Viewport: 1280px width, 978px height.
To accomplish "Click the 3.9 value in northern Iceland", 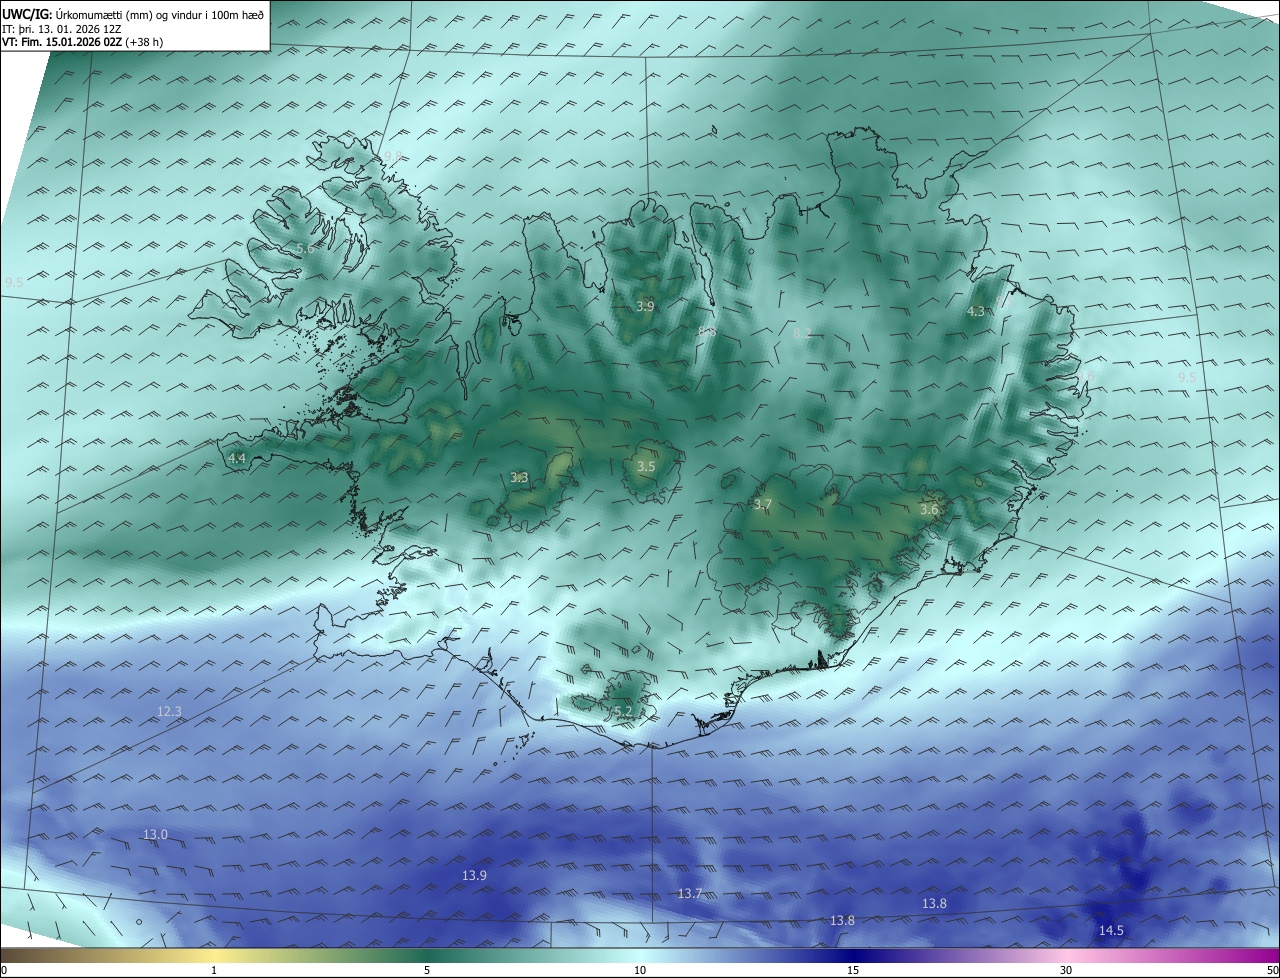I will pos(645,306).
